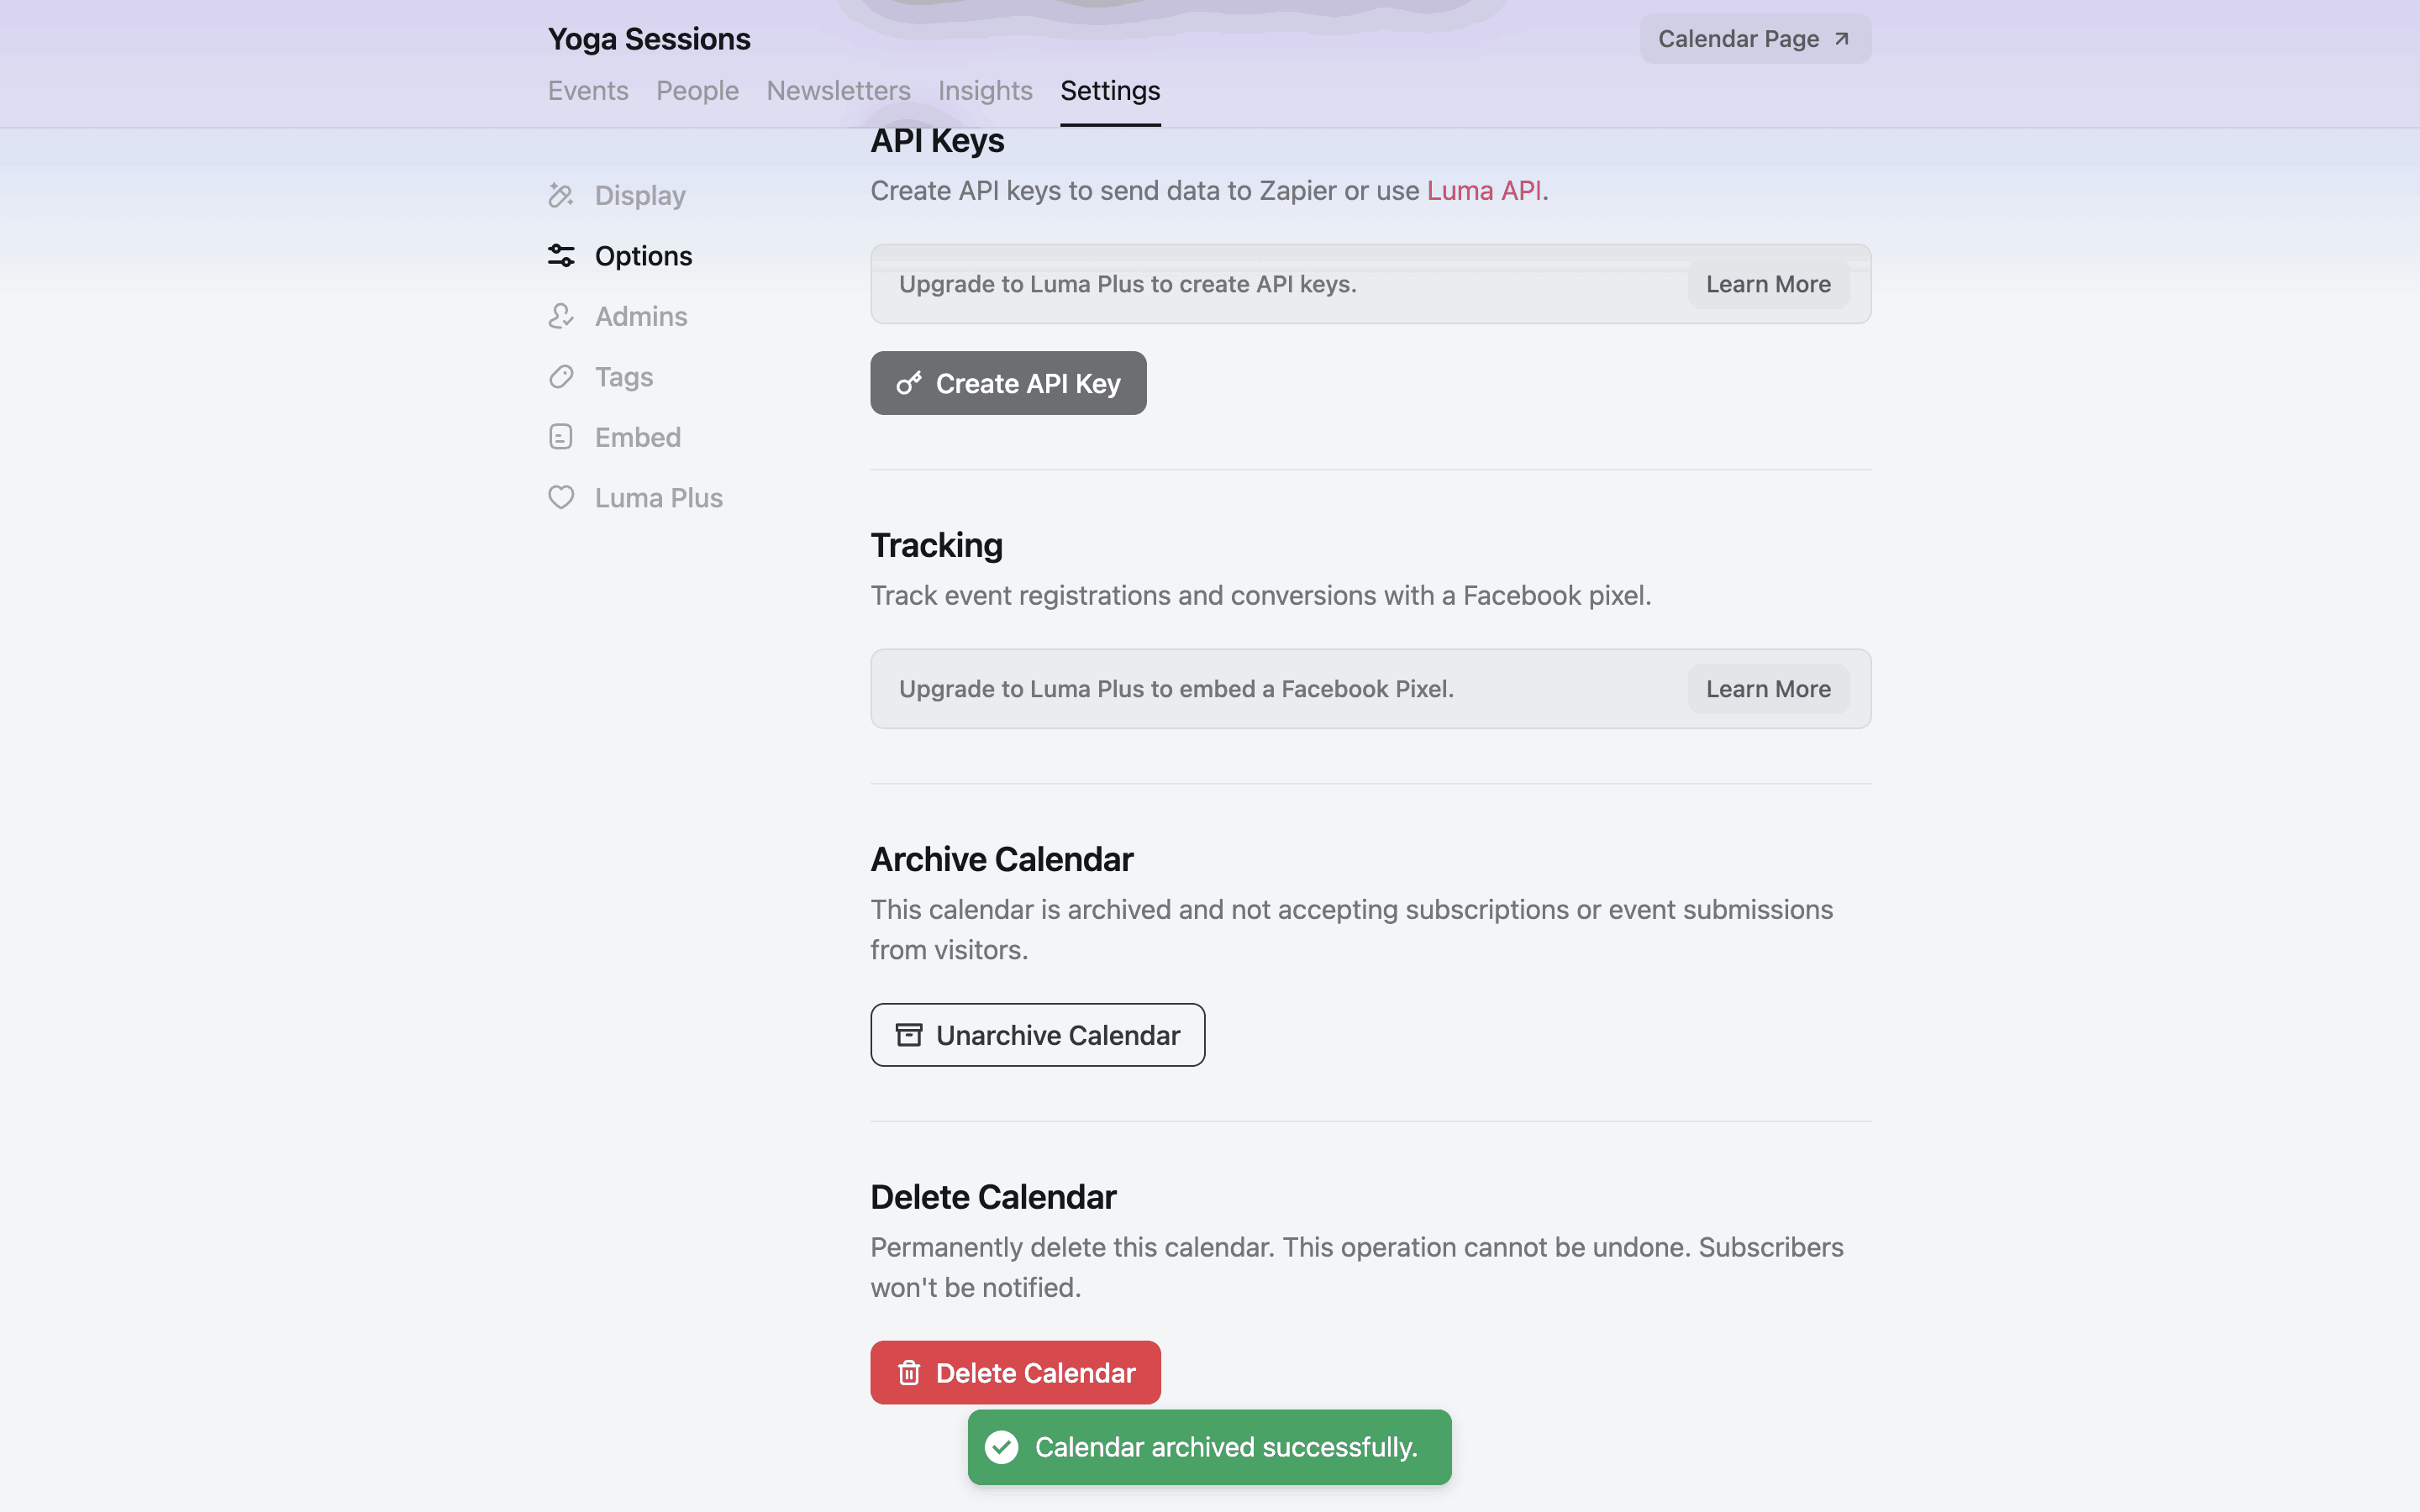Click the key icon on Create API Key
The image size is (2420, 1512).
pyautogui.click(x=909, y=383)
